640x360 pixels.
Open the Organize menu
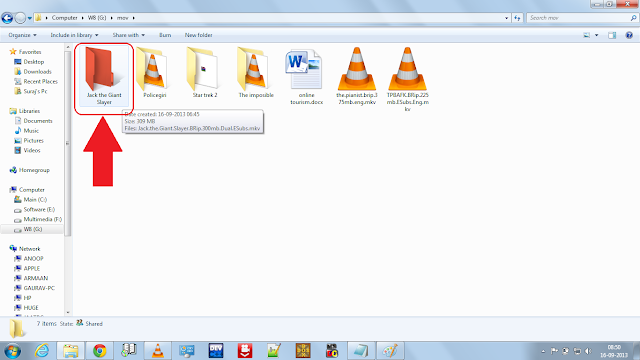click(x=22, y=35)
